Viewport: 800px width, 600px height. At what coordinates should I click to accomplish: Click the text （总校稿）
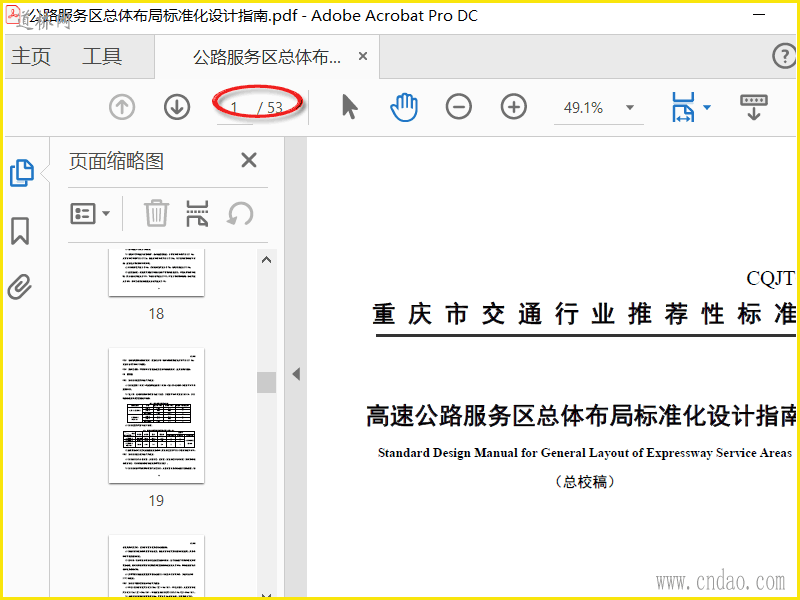click(585, 482)
